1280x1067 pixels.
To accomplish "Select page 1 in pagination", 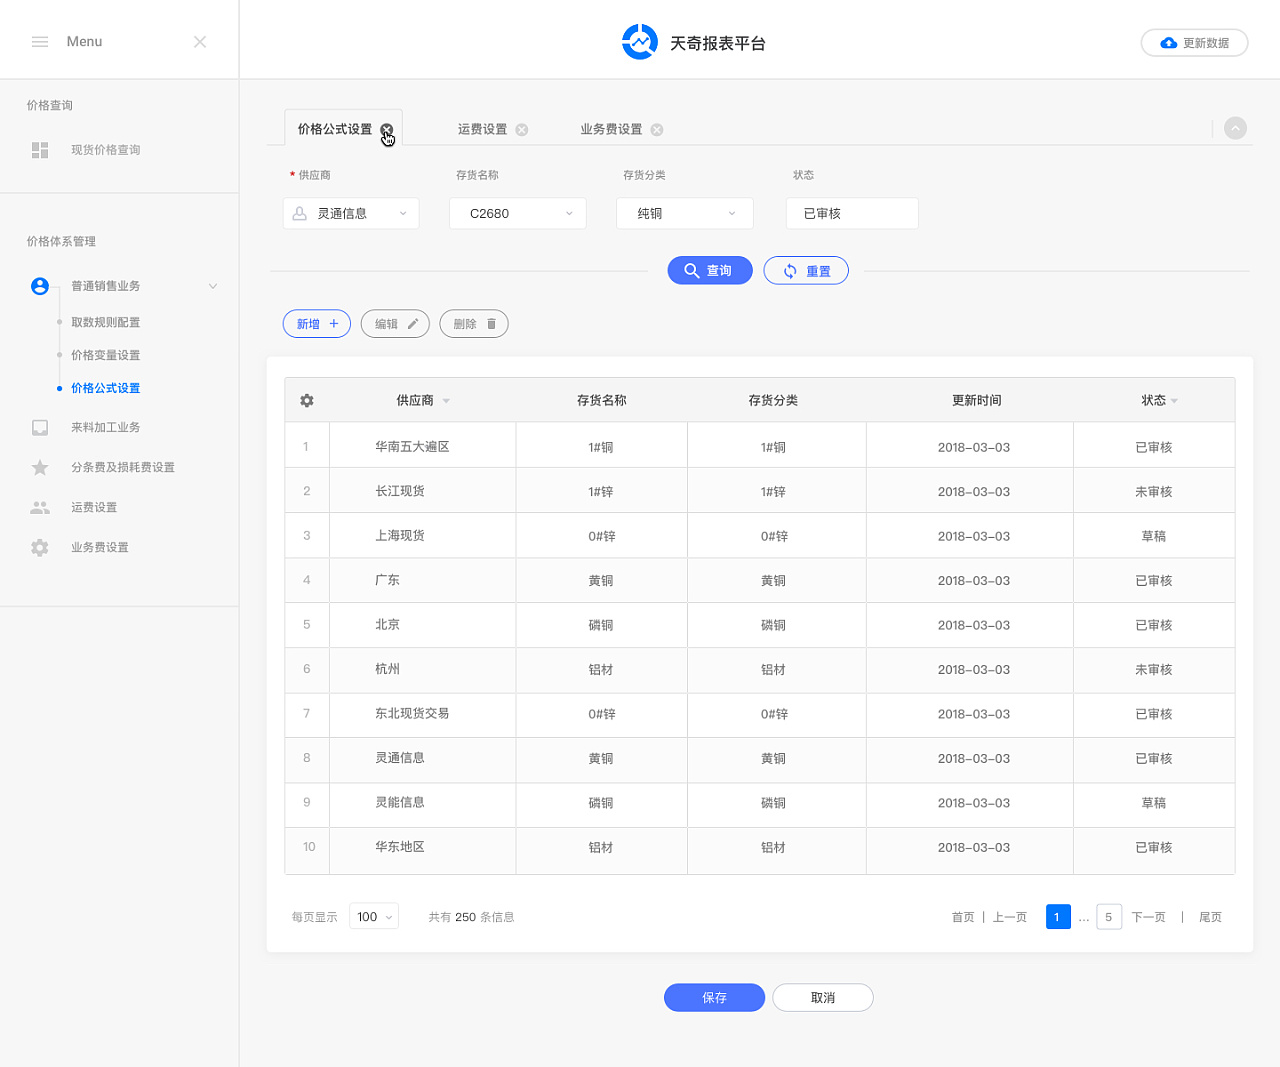I will [1058, 917].
